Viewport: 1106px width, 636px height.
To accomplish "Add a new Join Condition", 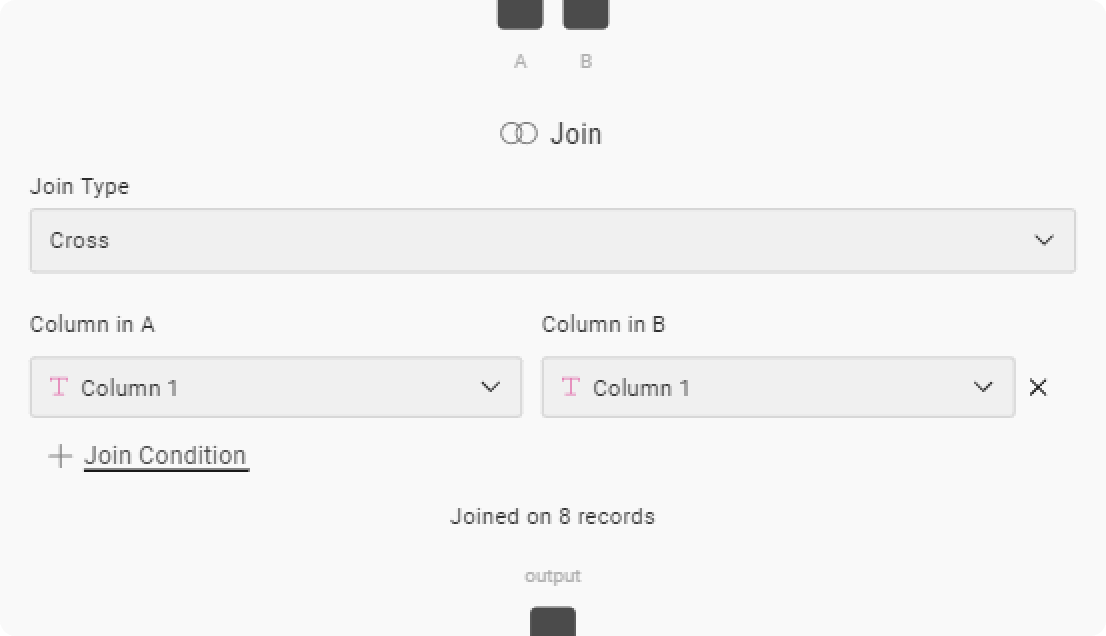I will [x=166, y=456].
